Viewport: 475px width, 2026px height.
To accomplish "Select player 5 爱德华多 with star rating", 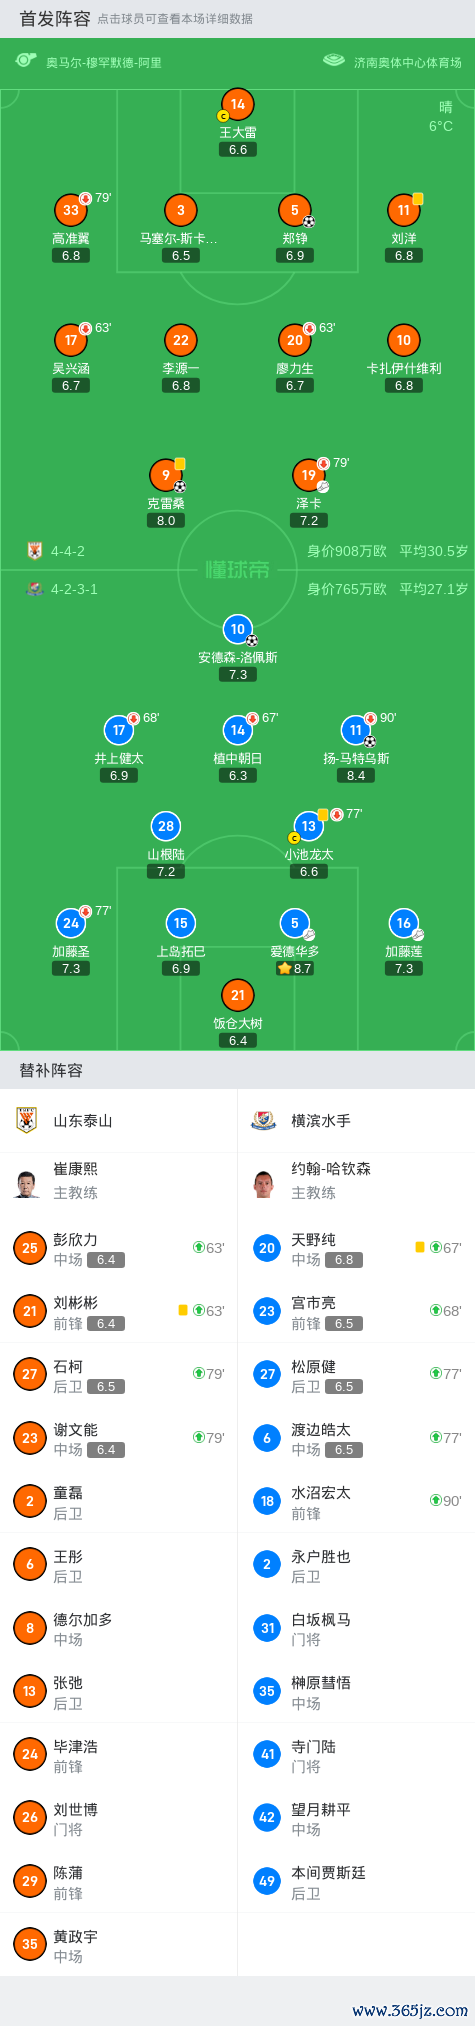I will (x=295, y=923).
